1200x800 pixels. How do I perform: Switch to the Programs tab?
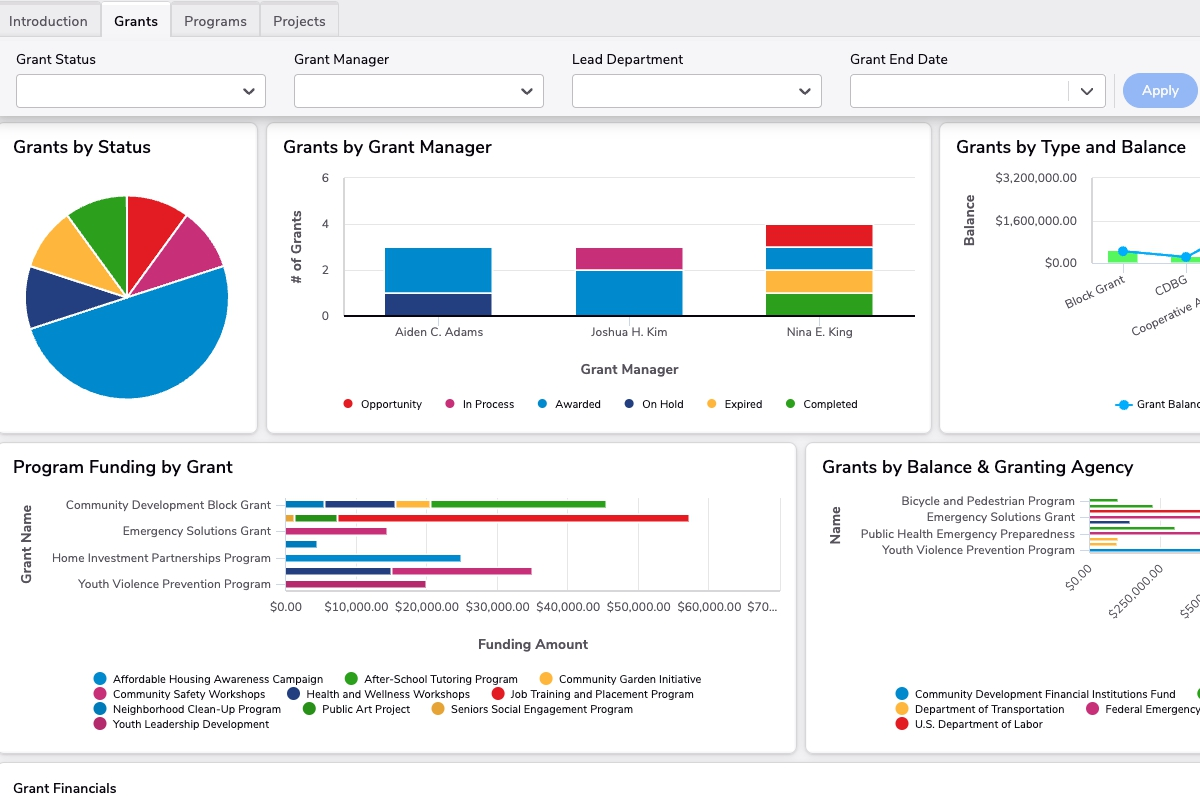pyautogui.click(x=215, y=21)
